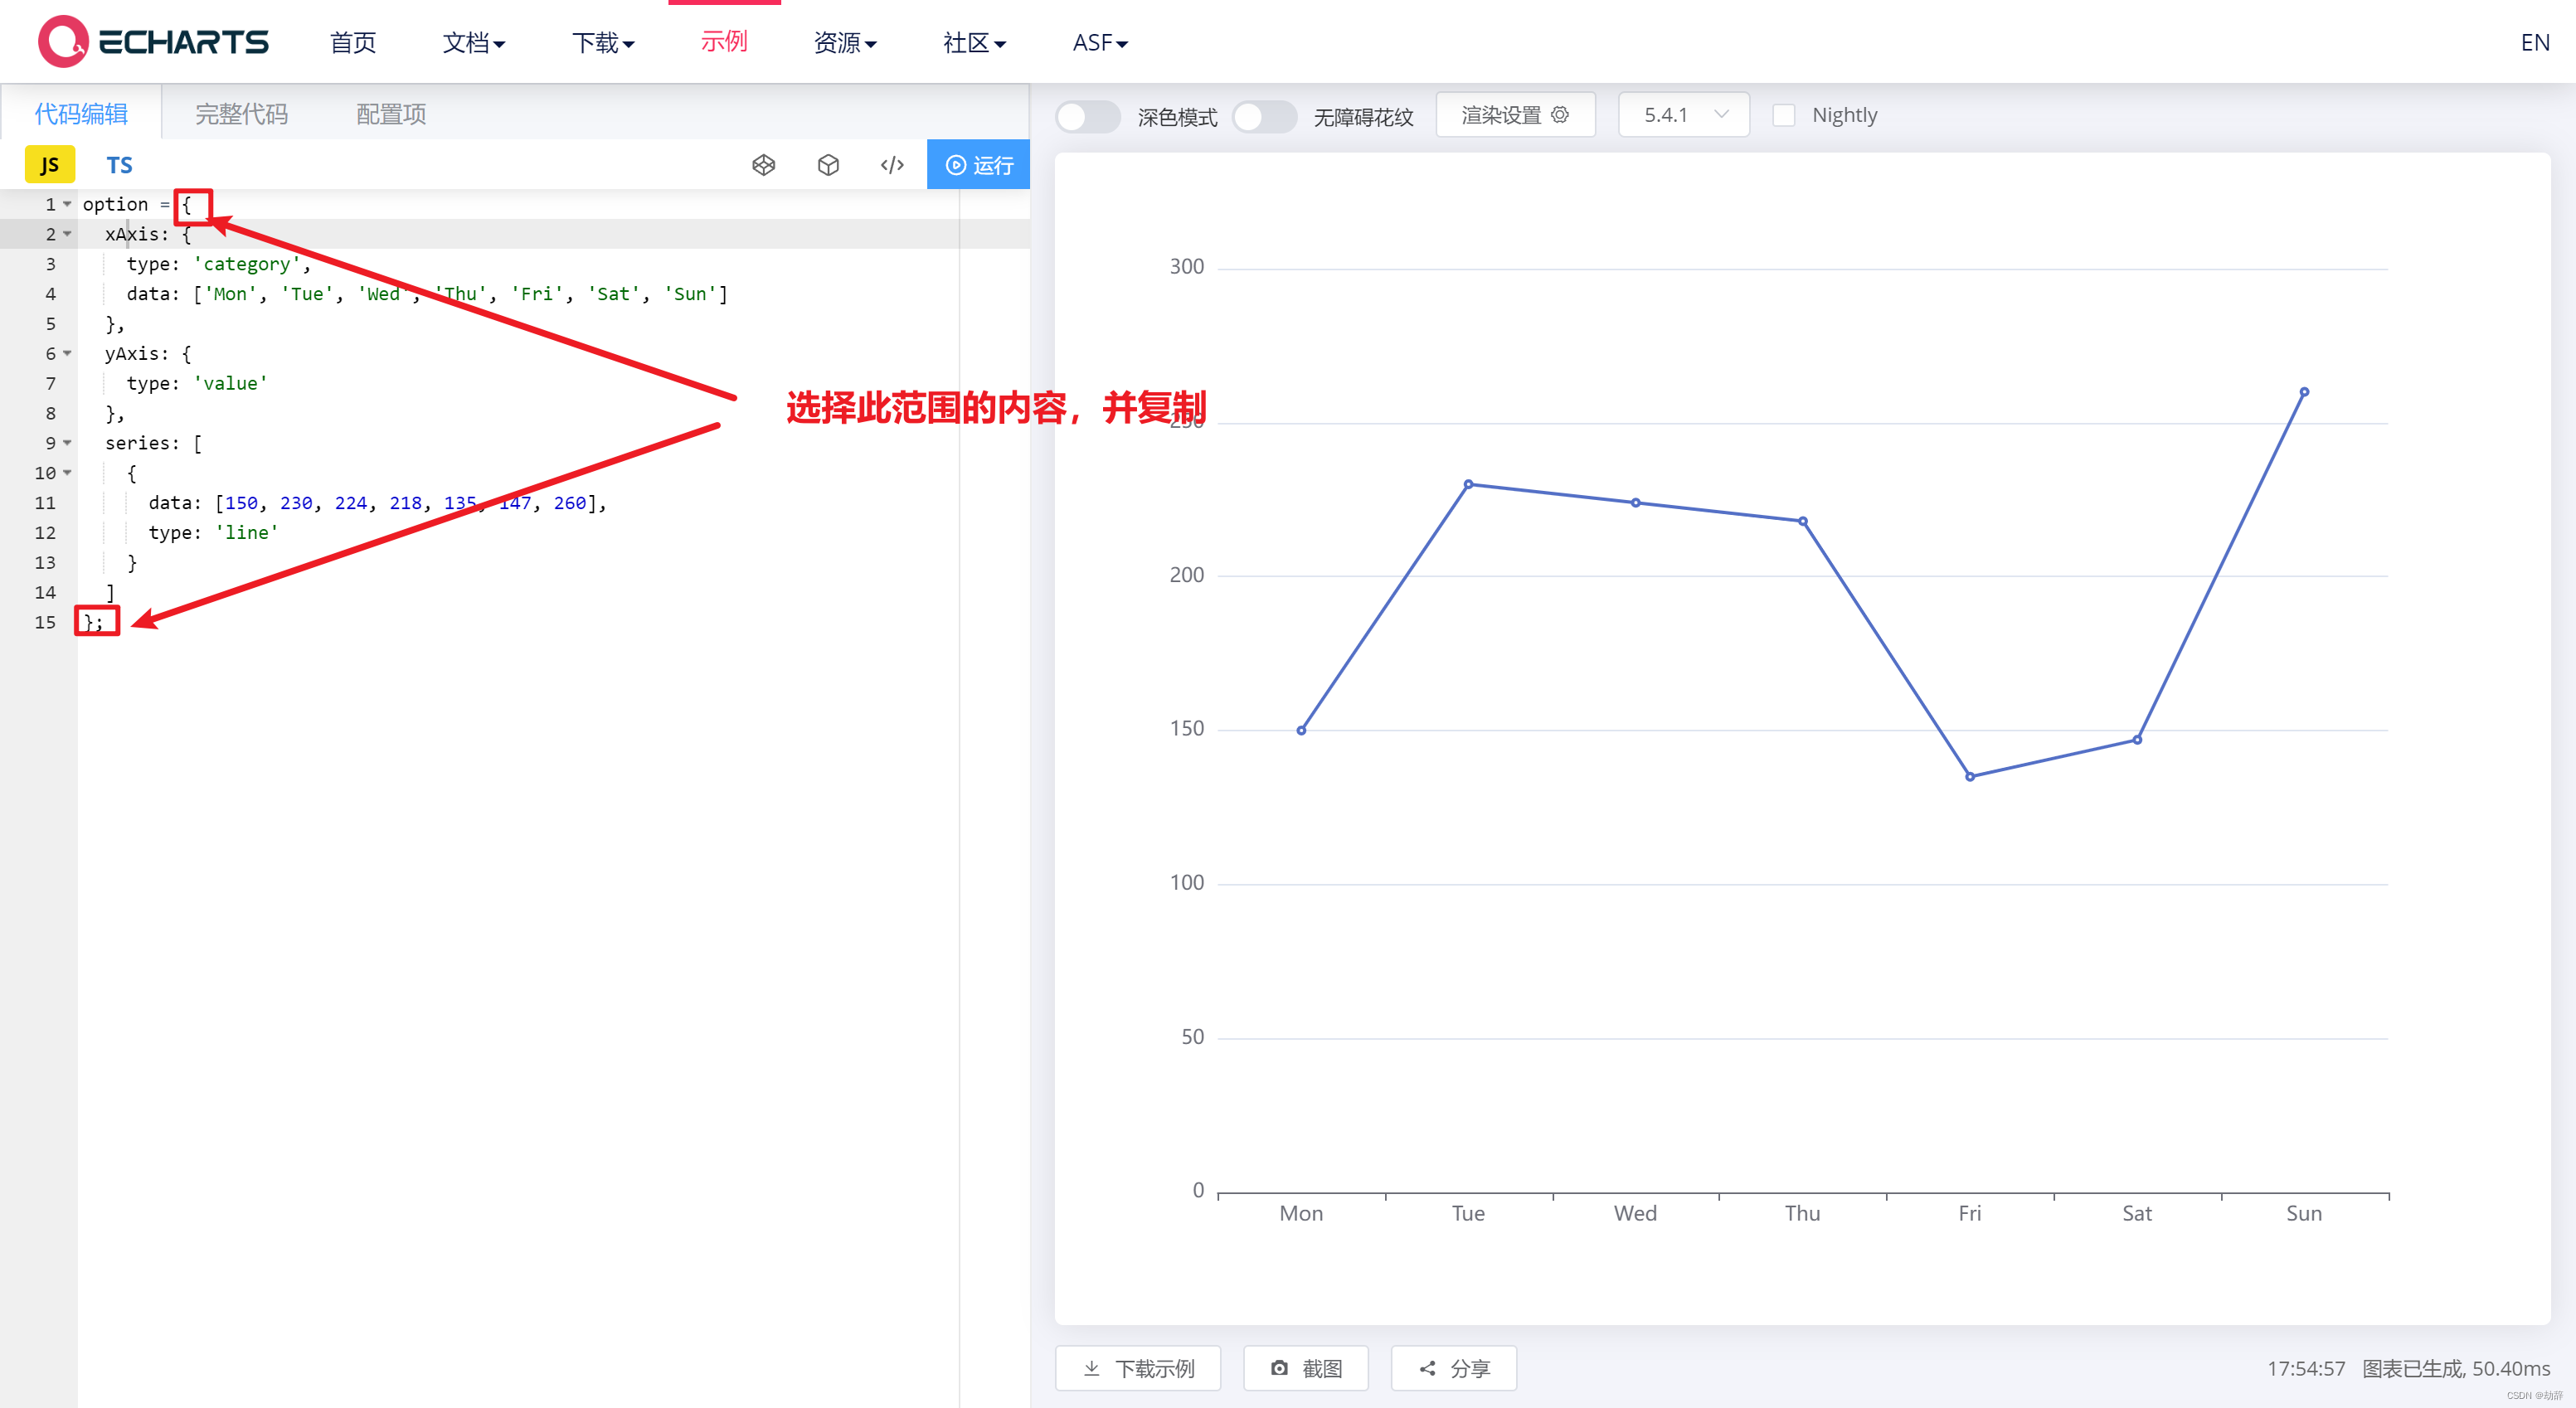Image resolution: width=2576 pixels, height=1408 pixels.
Task: Click the code view toggle icon
Action: (x=891, y=163)
